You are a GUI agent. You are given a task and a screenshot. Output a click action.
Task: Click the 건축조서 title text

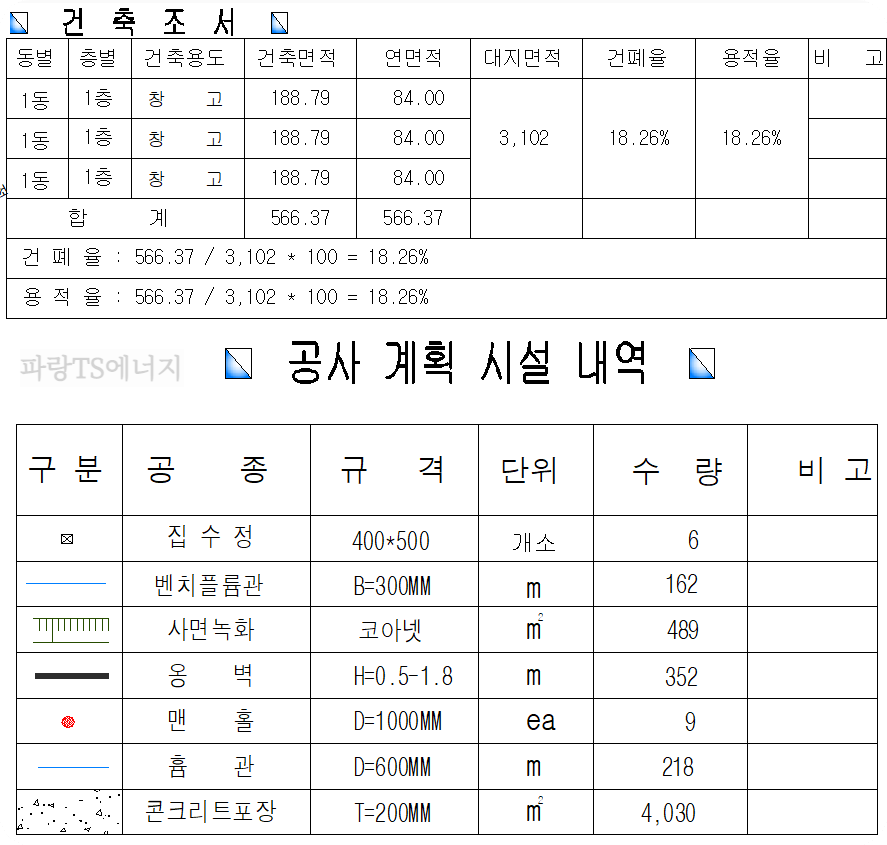click(148, 23)
